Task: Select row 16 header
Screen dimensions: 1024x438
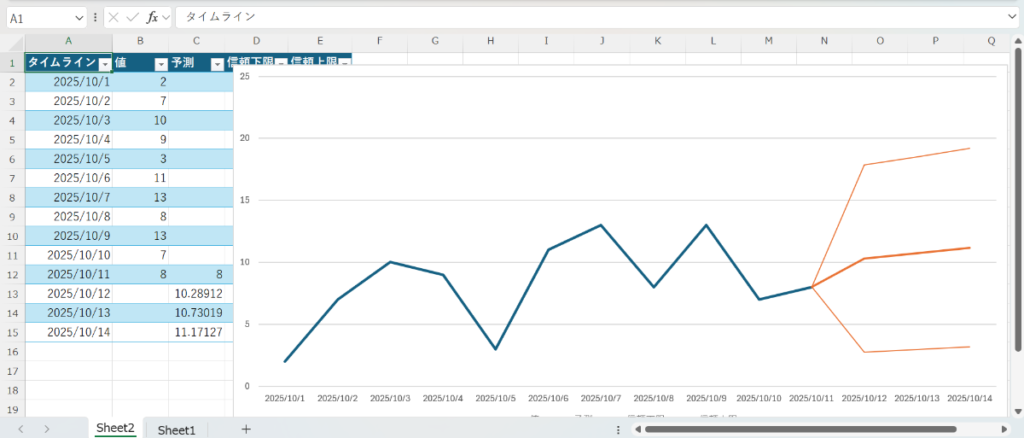Action: (12, 352)
